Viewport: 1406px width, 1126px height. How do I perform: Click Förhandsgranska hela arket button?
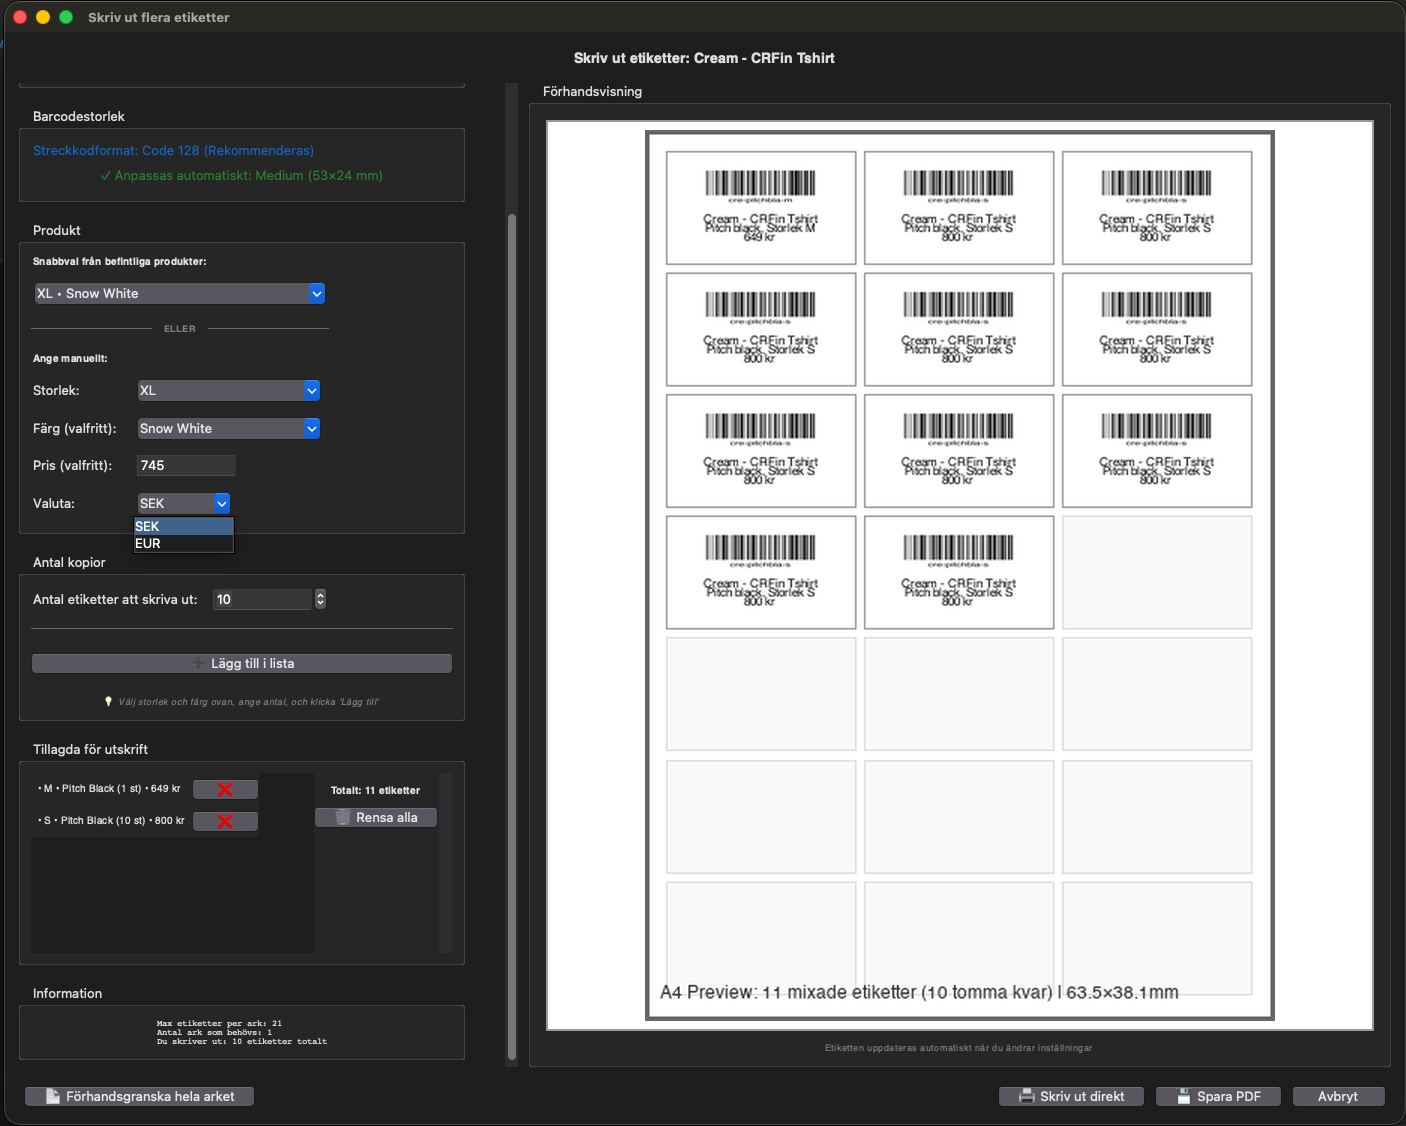(x=139, y=1096)
